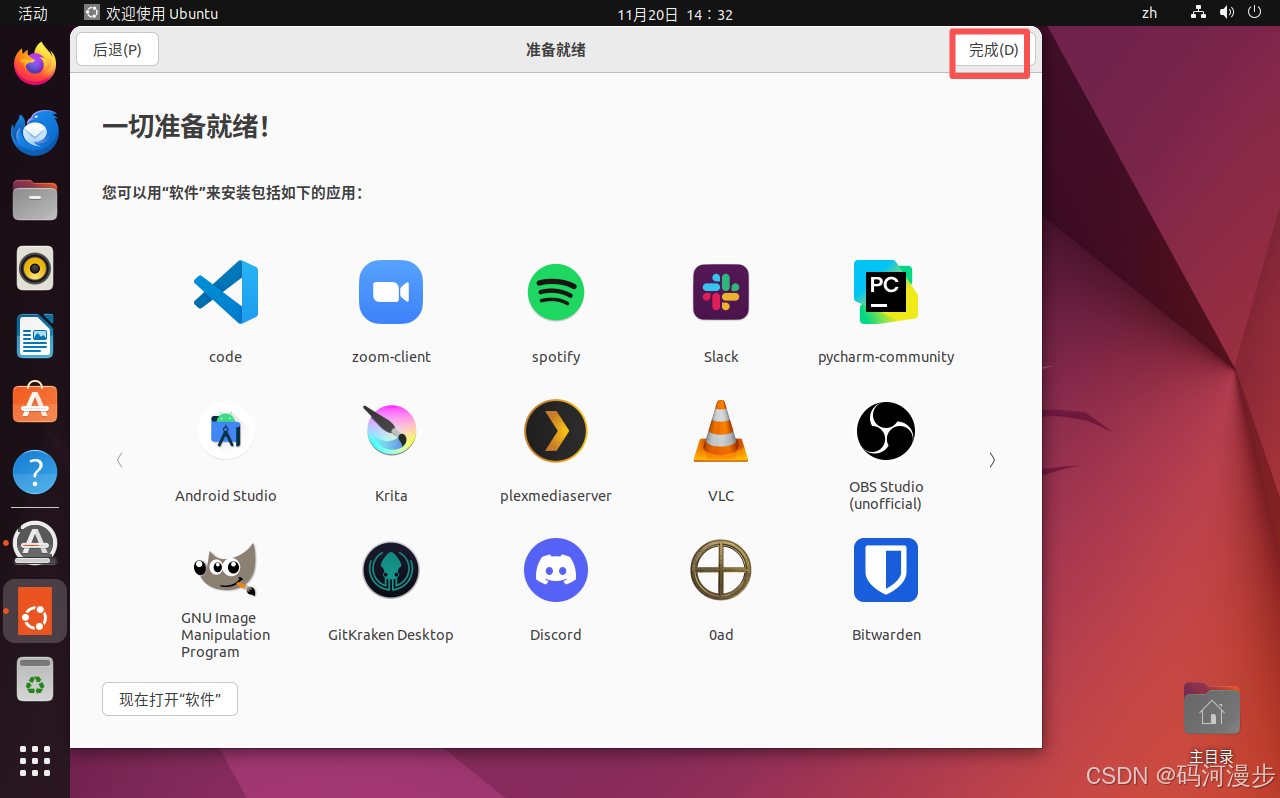Show previous page of apps arrow
1280x798 pixels.
[x=120, y=460]
